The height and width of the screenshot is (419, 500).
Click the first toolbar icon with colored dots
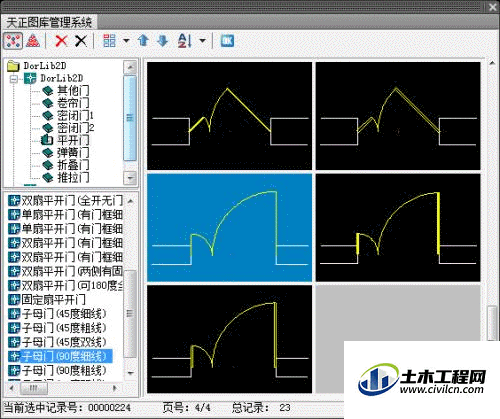coord(13,41)
